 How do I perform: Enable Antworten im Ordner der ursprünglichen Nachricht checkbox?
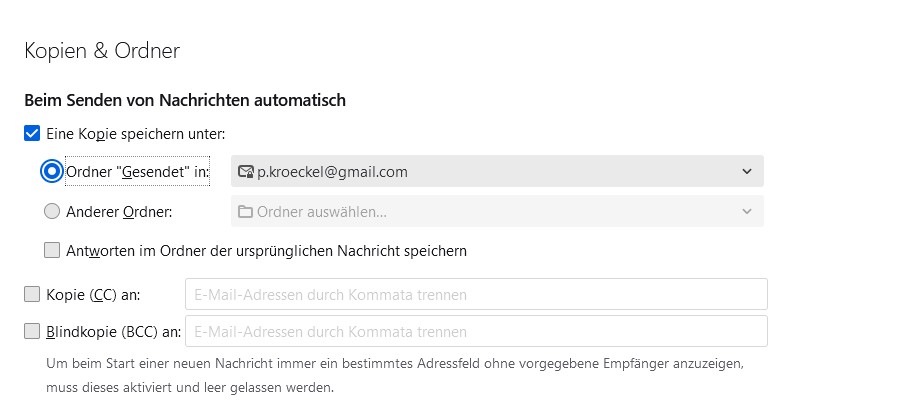click(52, 250)
